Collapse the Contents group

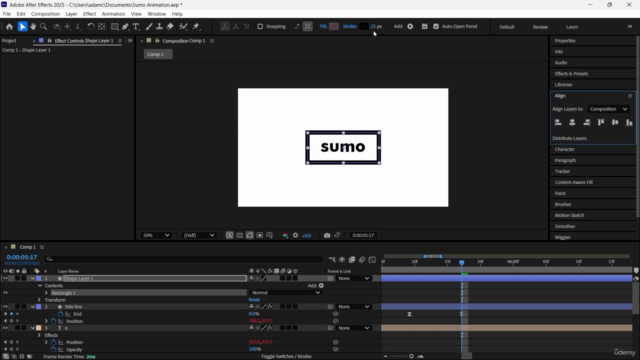(x=40, y=286)
